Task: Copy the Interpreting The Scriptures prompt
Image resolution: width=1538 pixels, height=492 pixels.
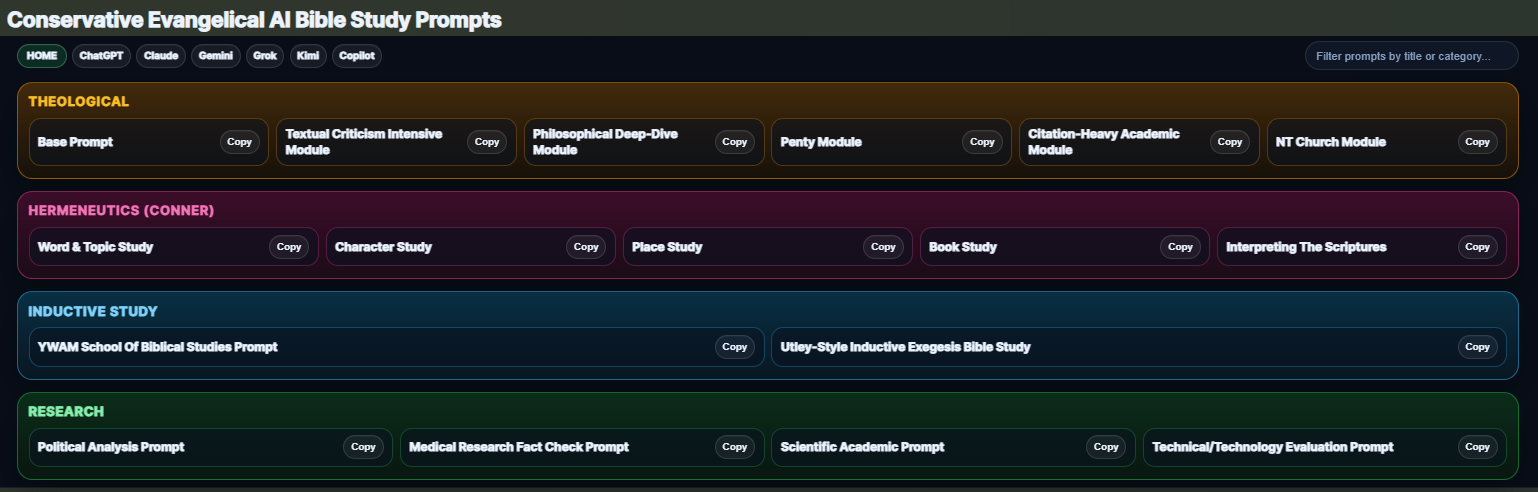Action: click(1477, 247)
